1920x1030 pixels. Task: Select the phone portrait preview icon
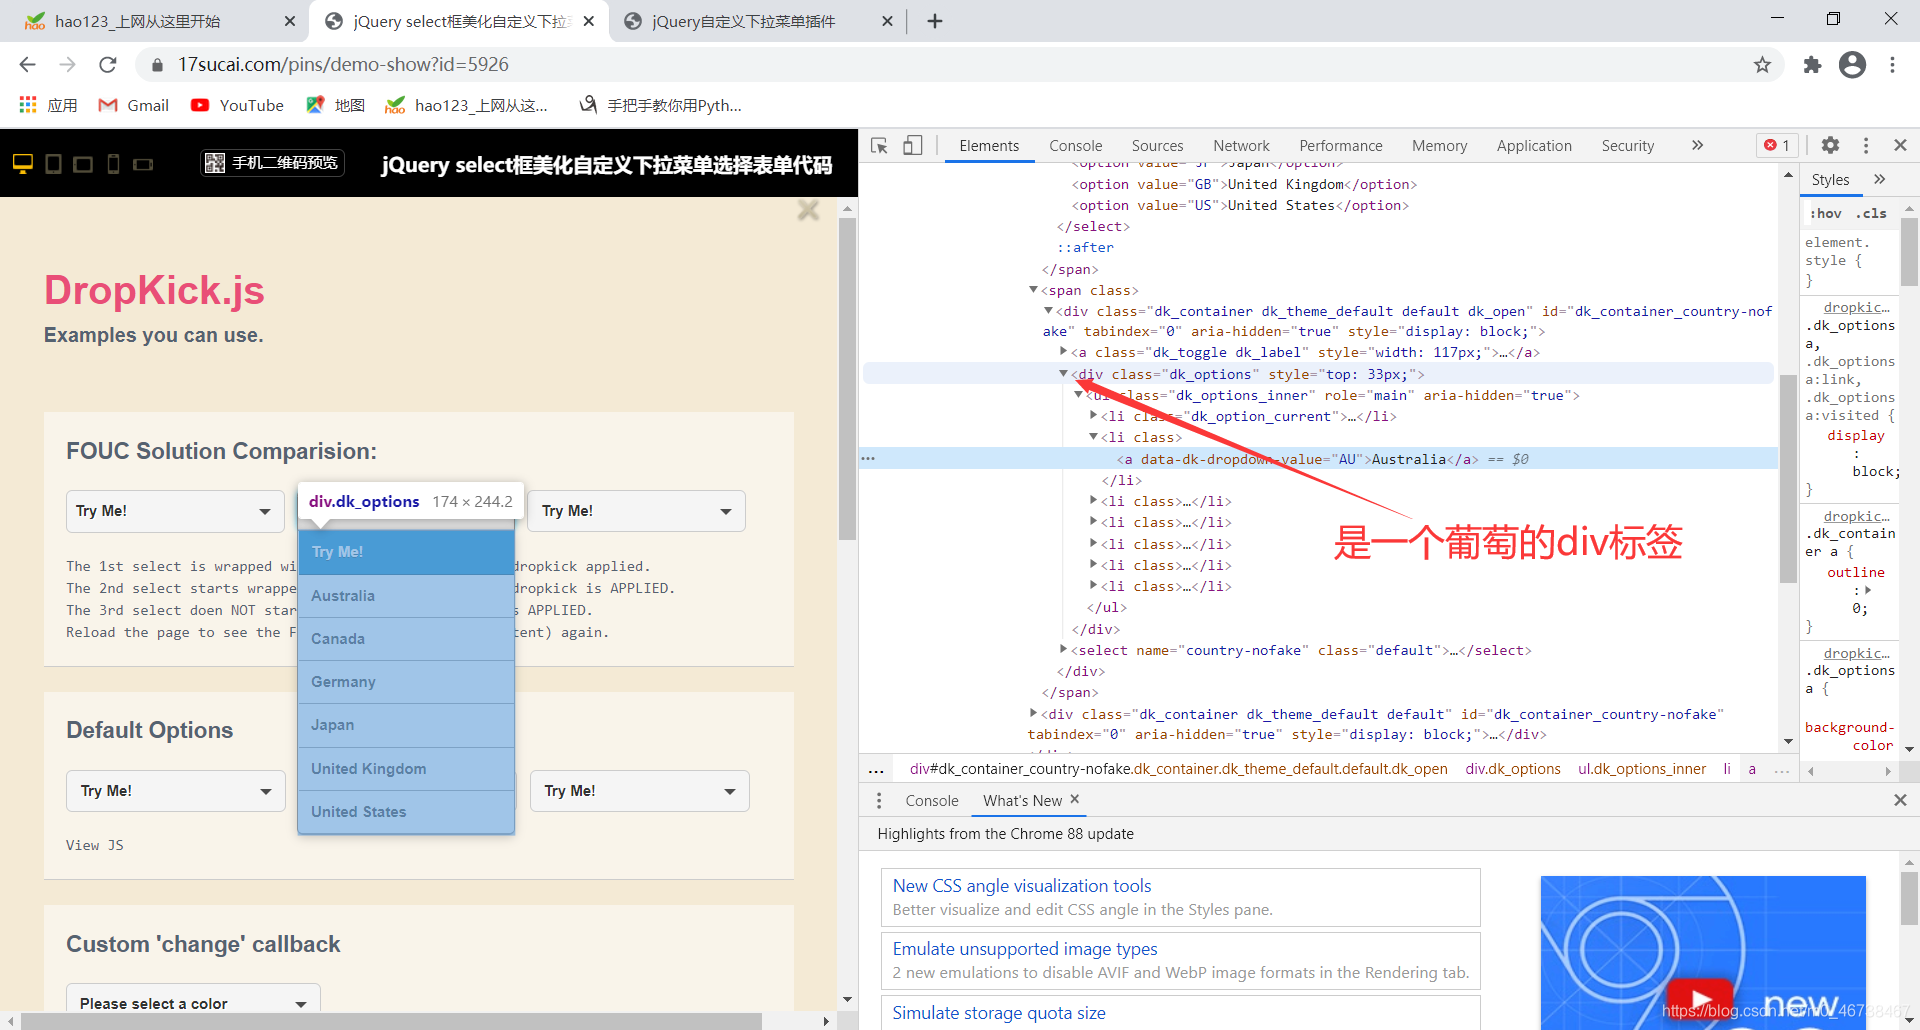click(114, 163)
